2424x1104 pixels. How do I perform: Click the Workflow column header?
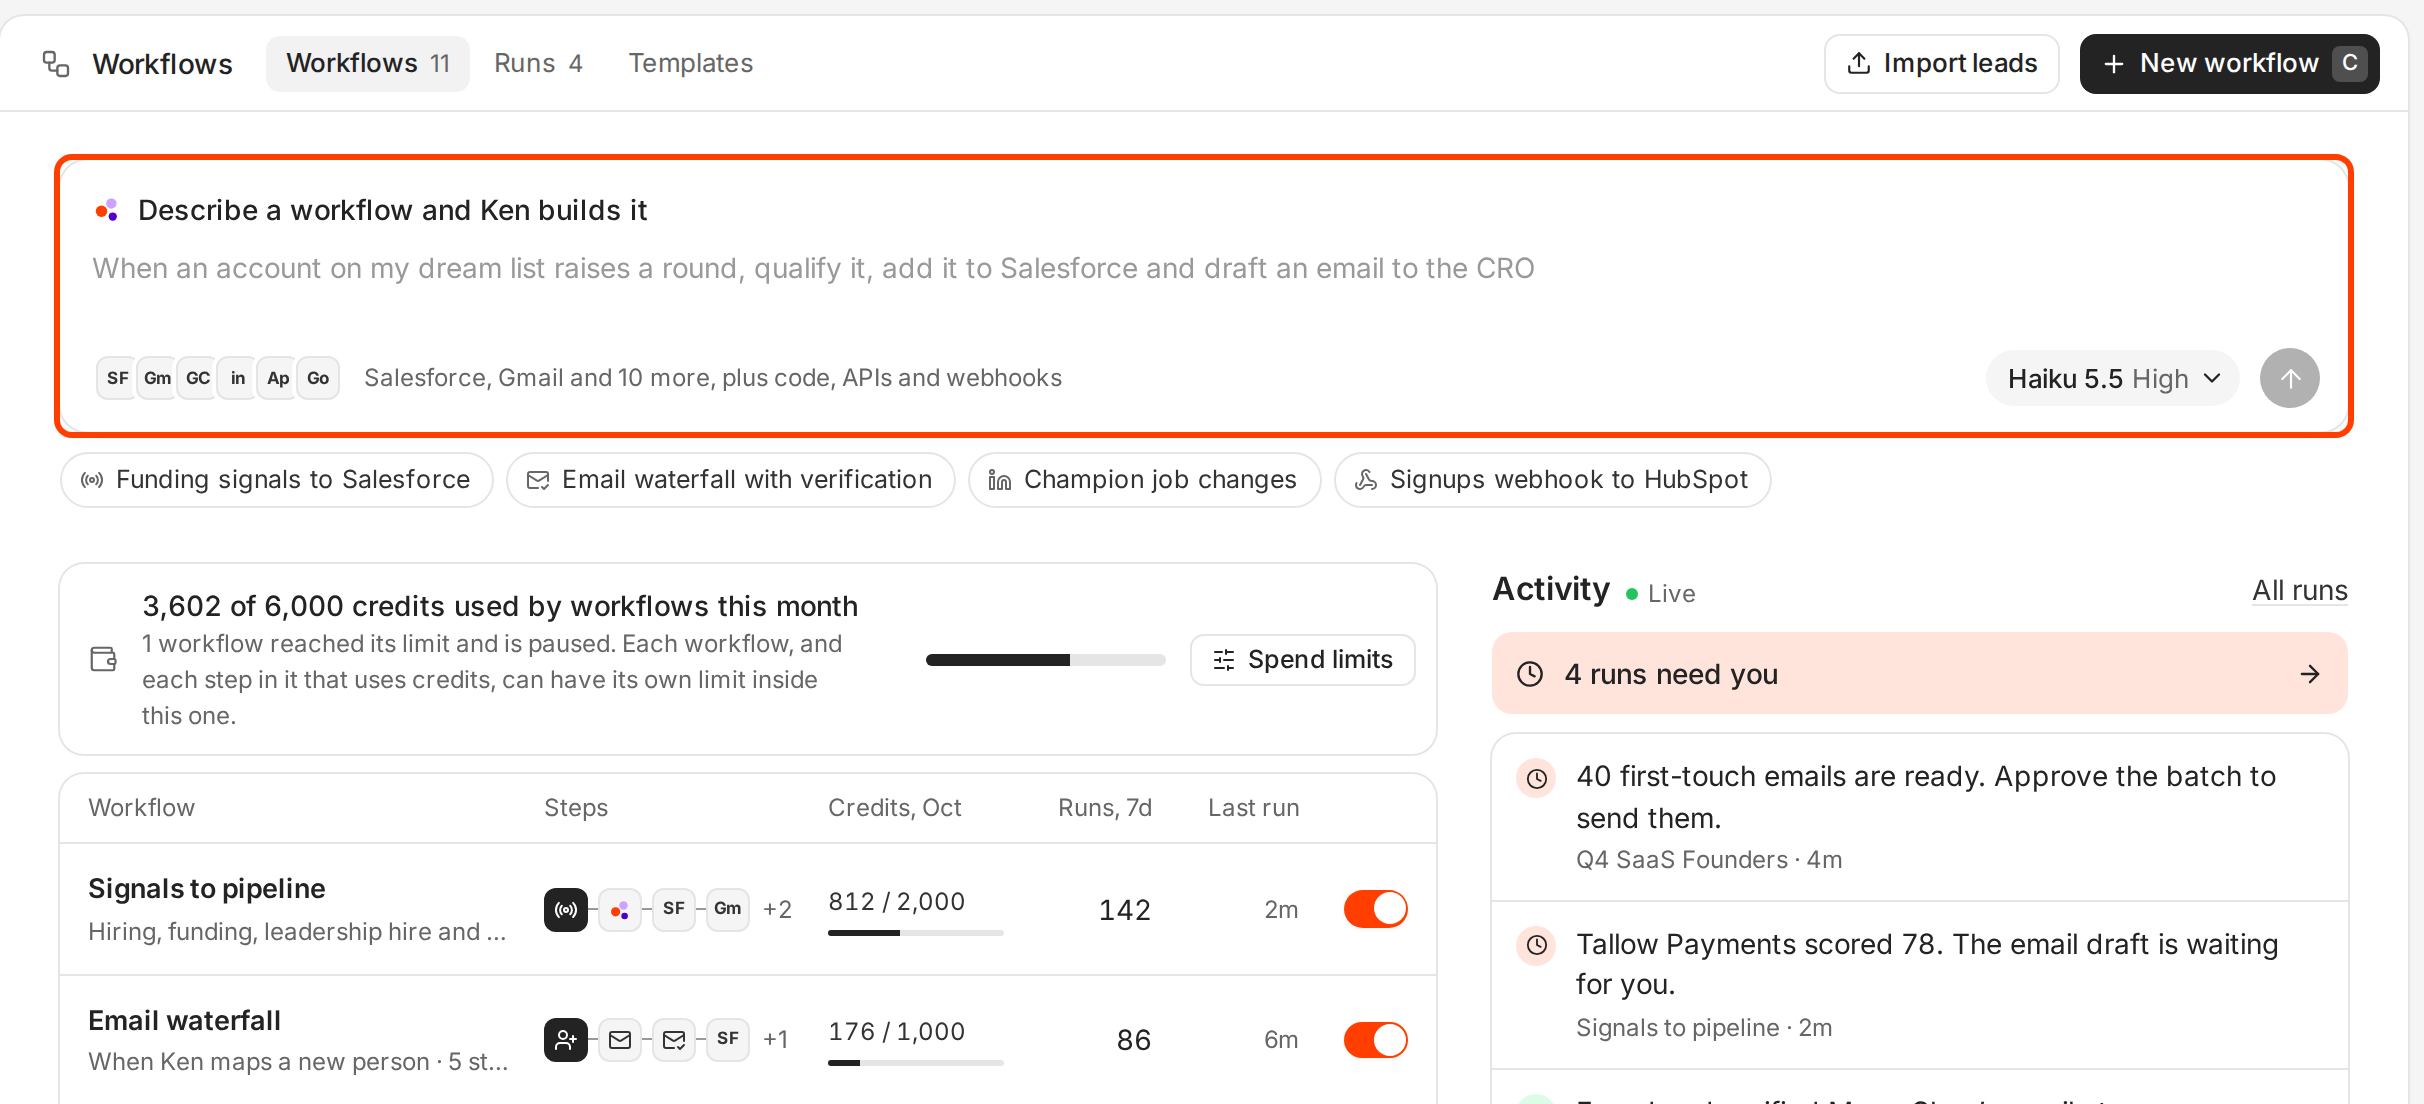[141, 807]
